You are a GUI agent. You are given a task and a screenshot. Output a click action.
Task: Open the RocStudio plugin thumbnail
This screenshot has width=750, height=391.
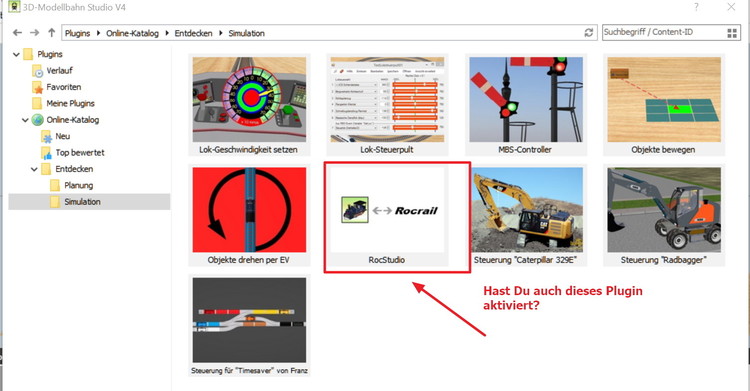point(387,216)
